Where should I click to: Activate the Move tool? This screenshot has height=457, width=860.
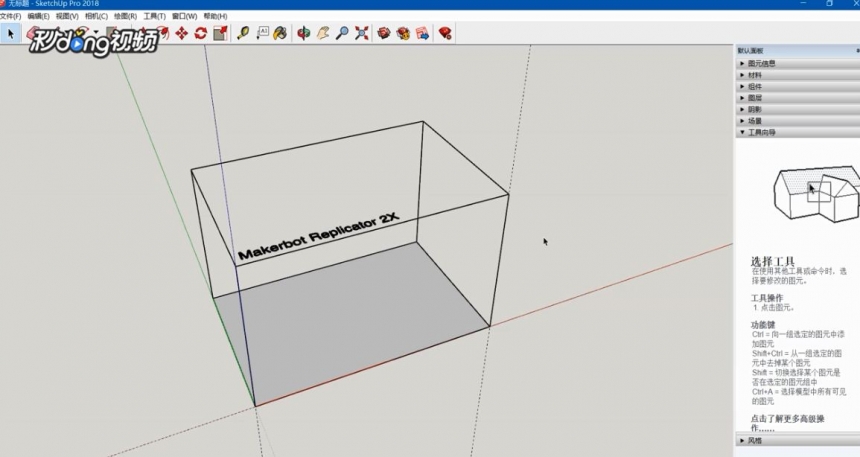tap(182, 33)
